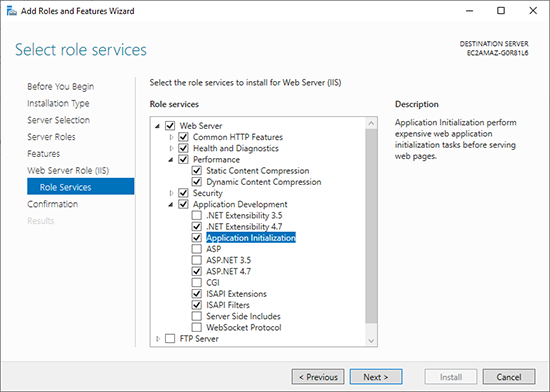Select the Application Initialization label
The width and height of the screenshot is (550, 392).
coord(251,238)
